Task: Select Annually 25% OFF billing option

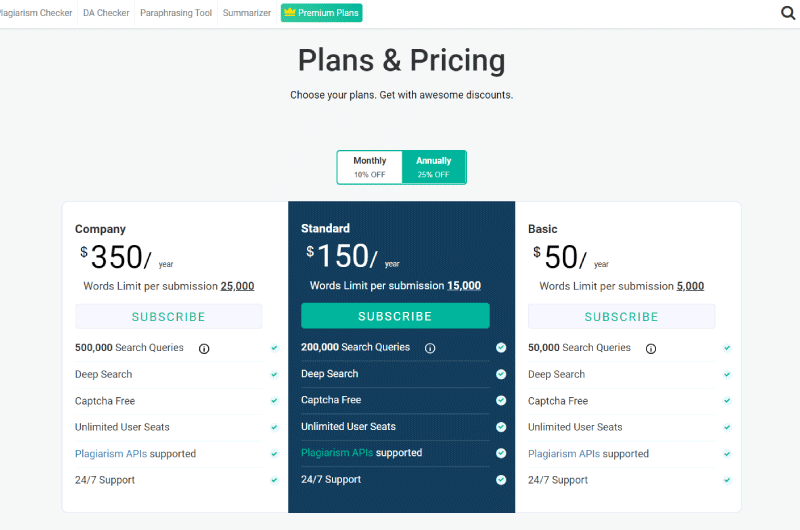Action: click(x=434, y=167)
